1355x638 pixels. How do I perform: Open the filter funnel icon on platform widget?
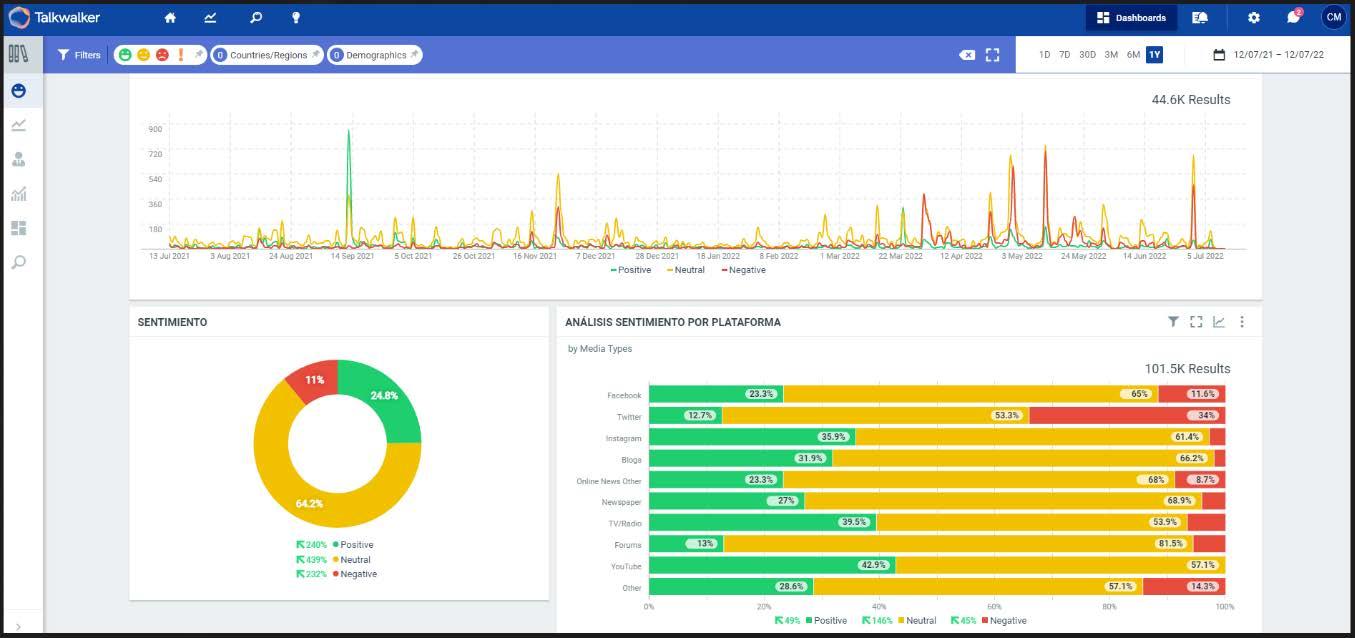pyautogui.click(x=1173, y=322)
